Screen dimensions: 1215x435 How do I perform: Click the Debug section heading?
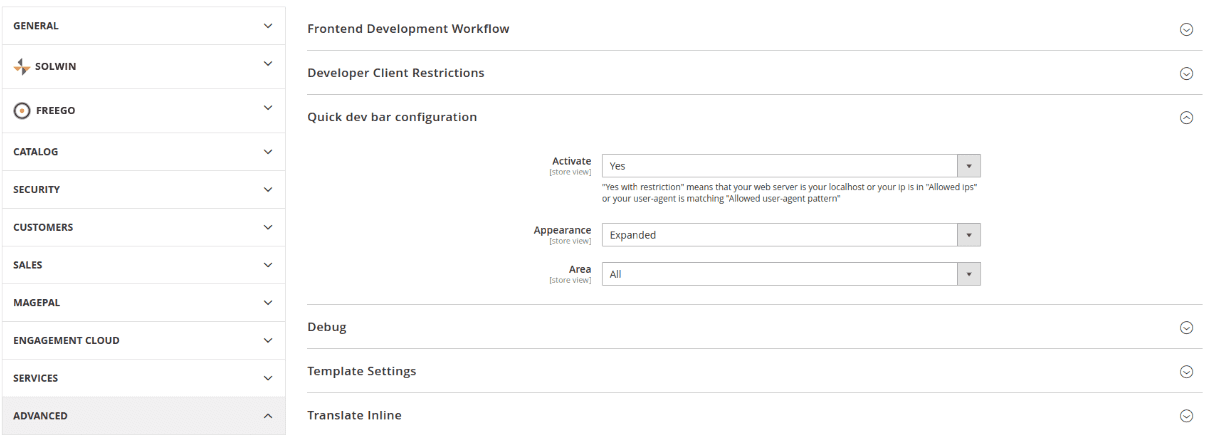(x=327, y=327)
